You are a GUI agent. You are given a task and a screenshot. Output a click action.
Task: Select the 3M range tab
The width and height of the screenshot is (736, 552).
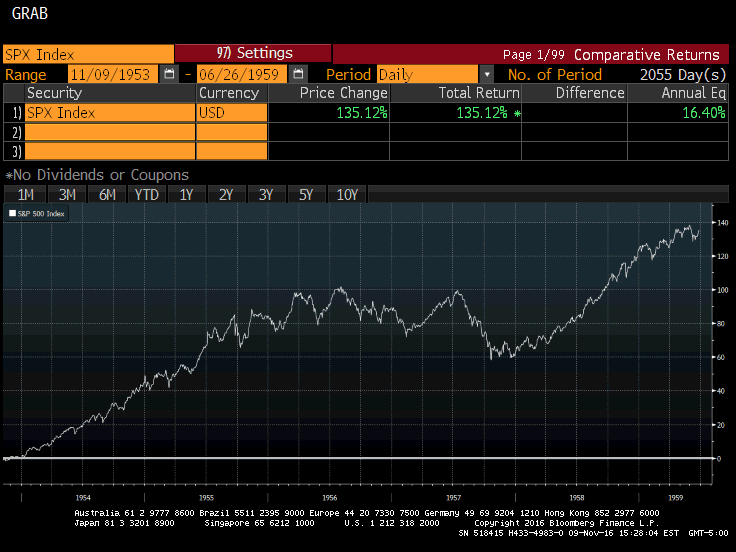[x=67, y=194]
